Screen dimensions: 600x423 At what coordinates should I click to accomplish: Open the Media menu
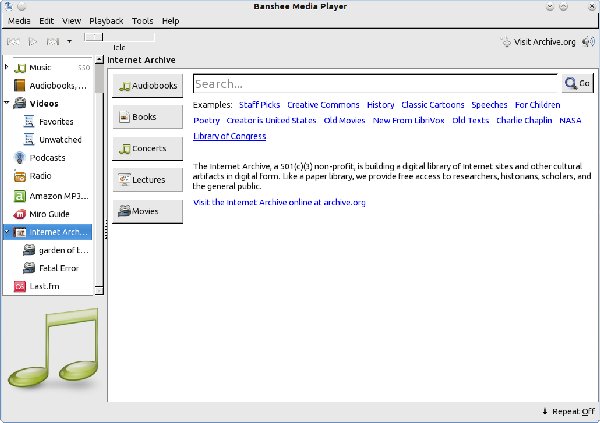click(x=19, y=21)
